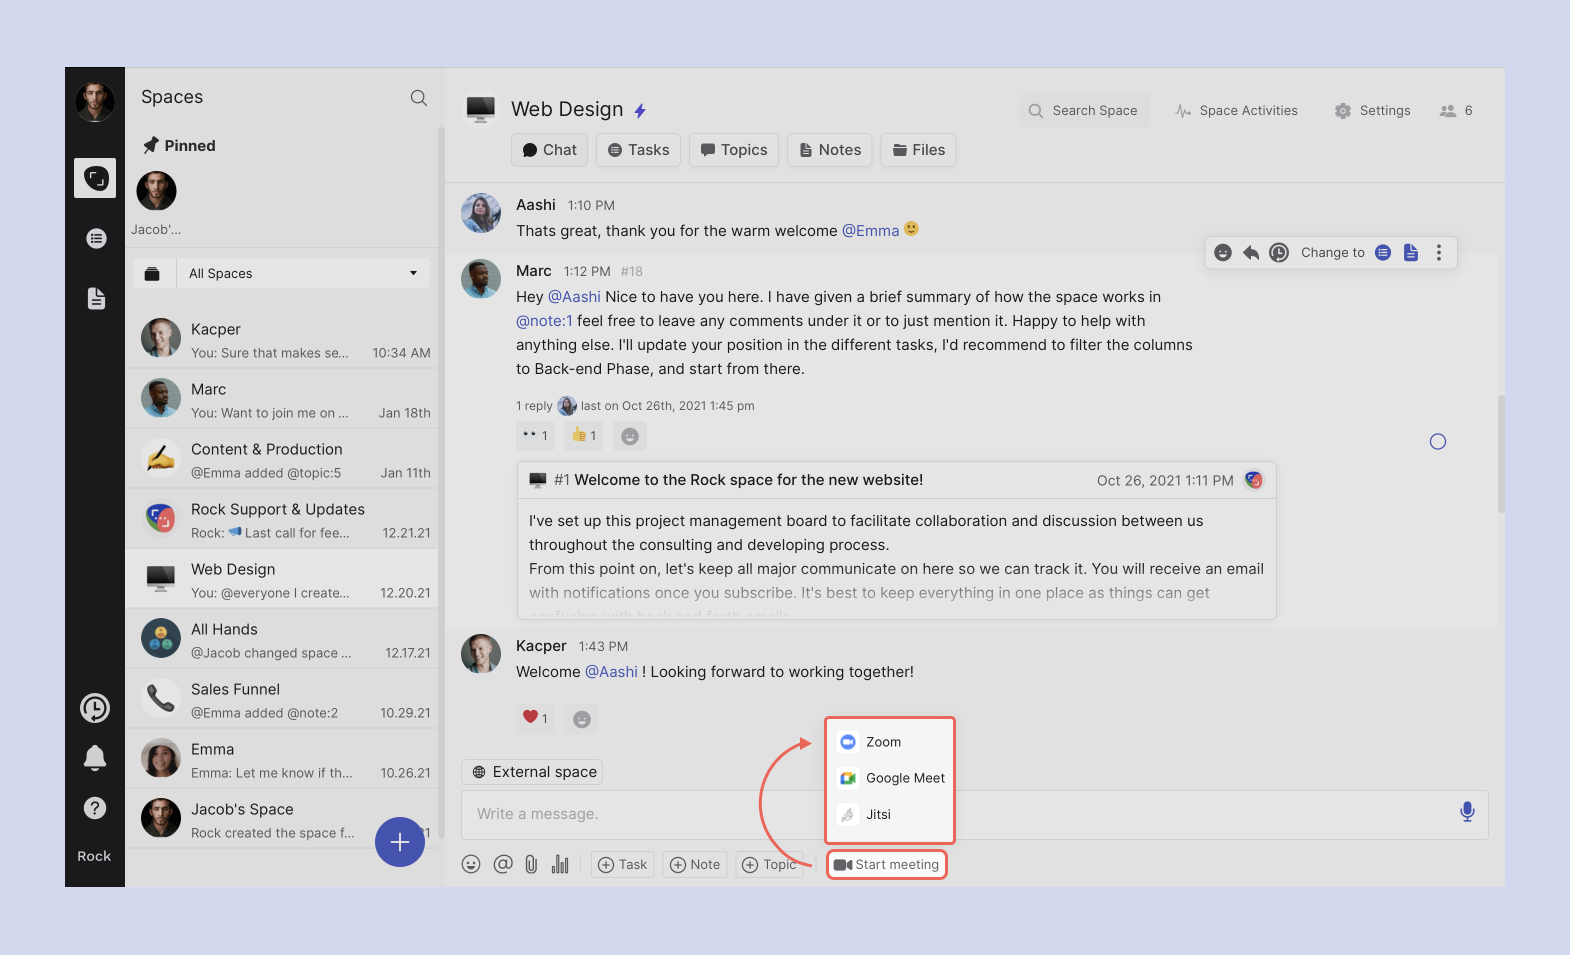Click the @ mention icon

(502, 865)
